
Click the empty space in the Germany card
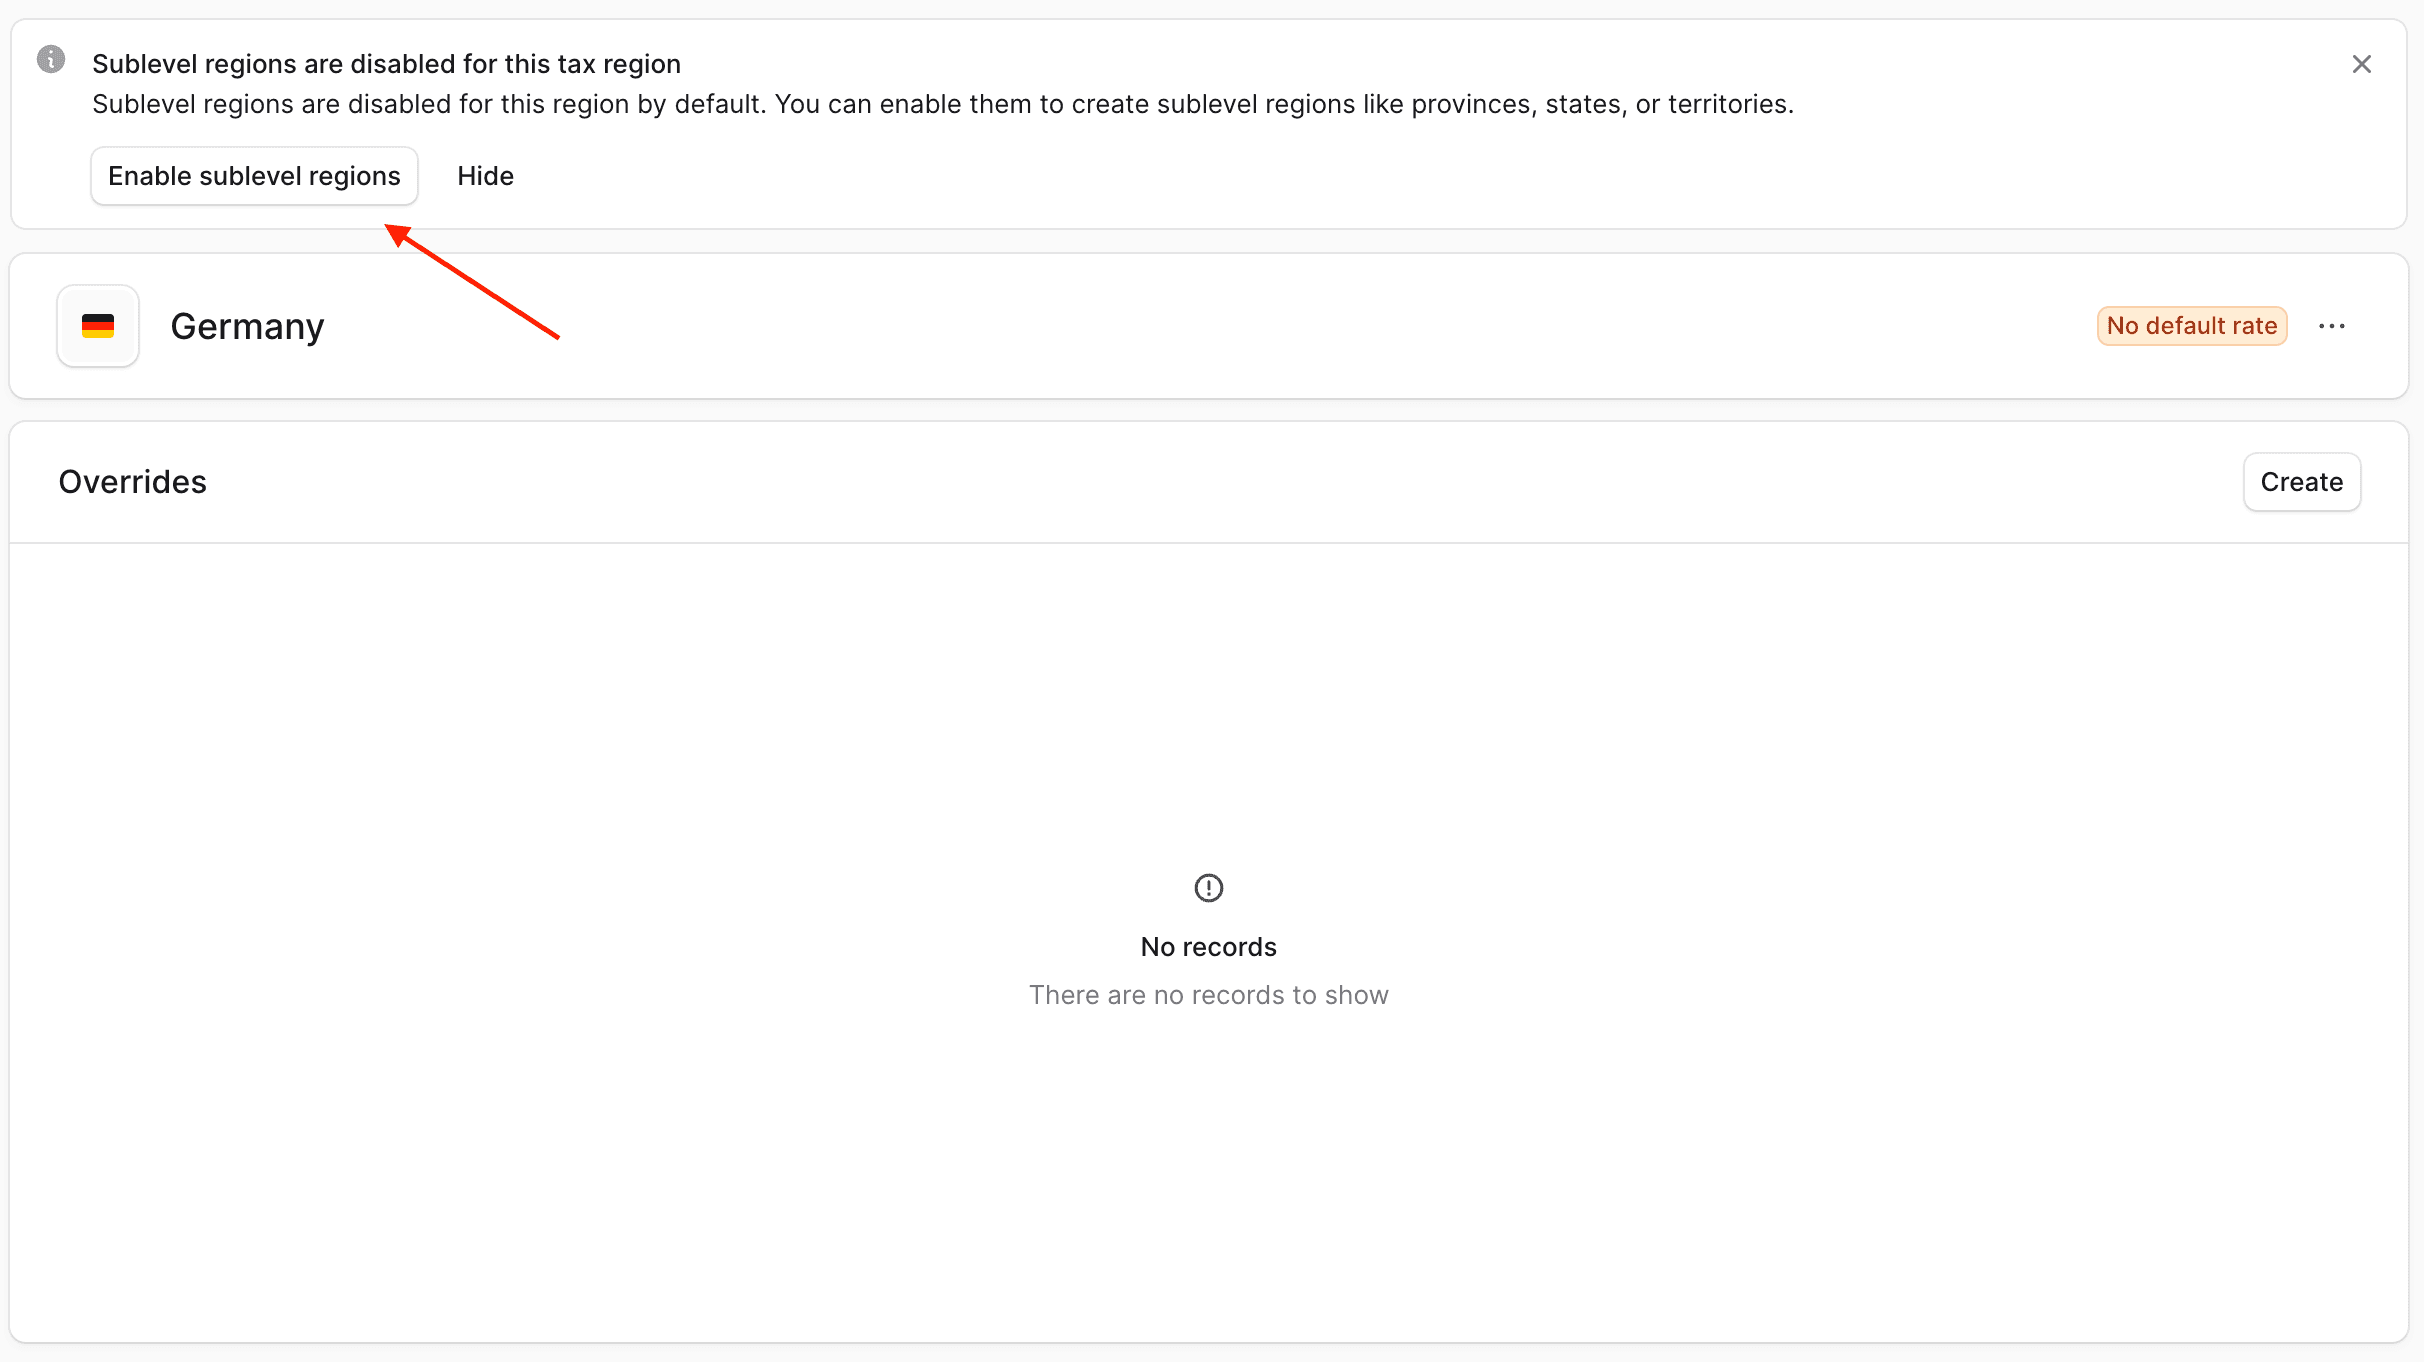(1200, 326)
